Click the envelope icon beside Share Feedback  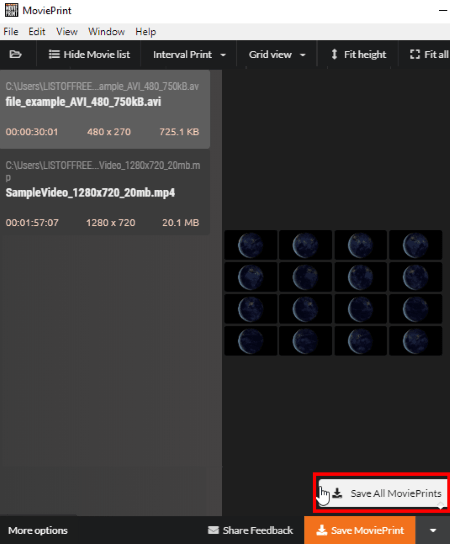click(x=213, y=530)
